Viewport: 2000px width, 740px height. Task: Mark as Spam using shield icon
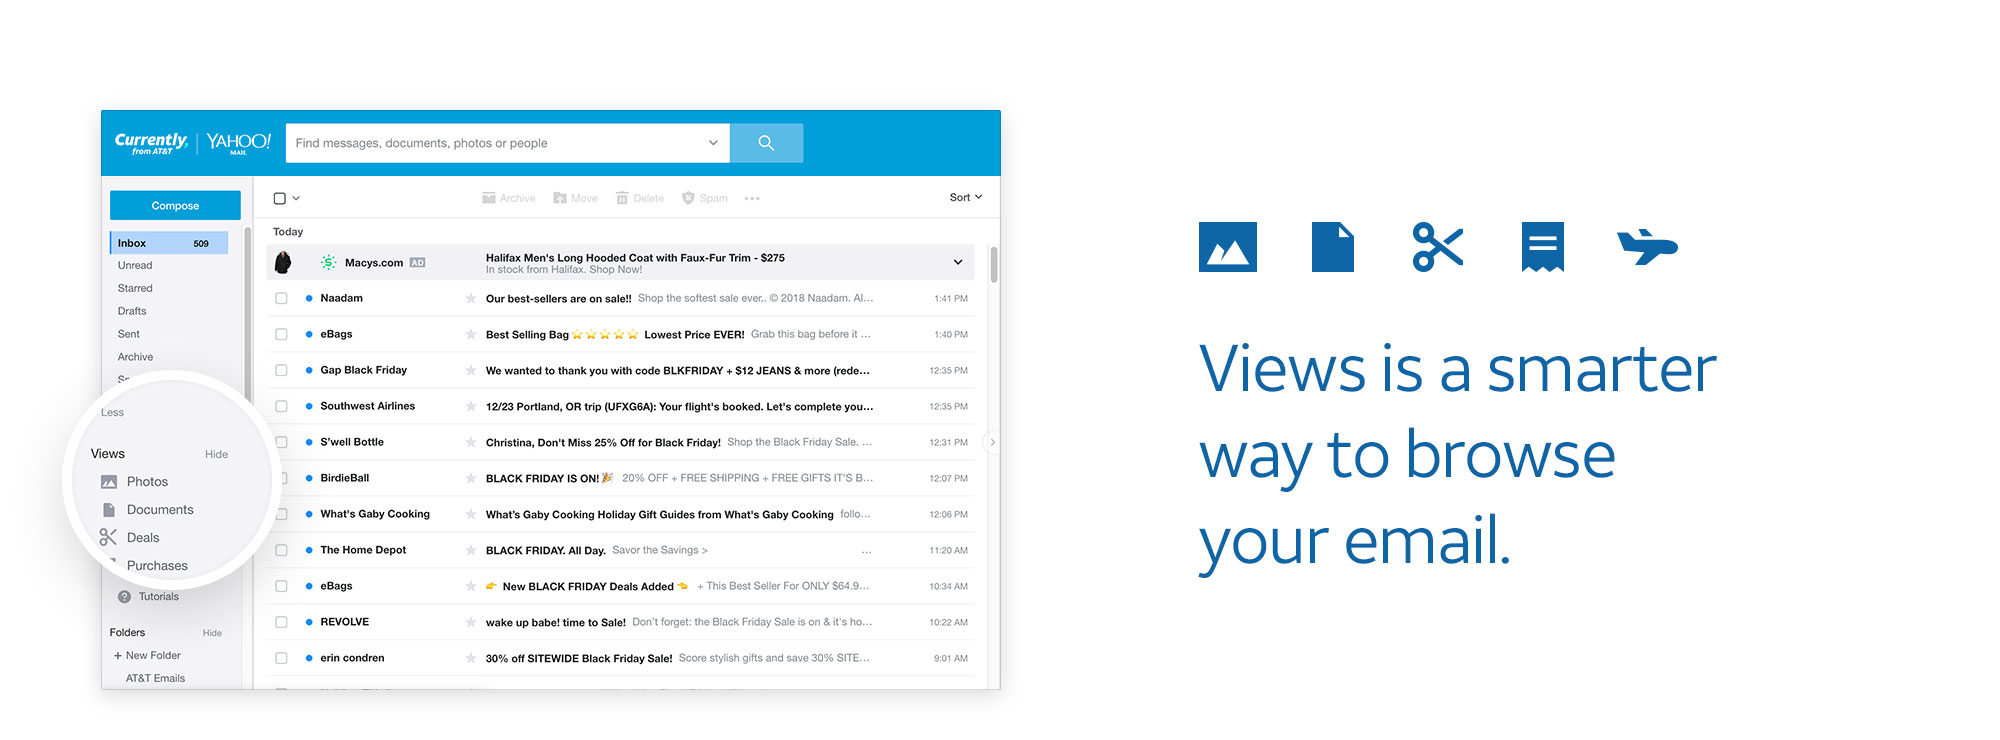tap(688, 198)
